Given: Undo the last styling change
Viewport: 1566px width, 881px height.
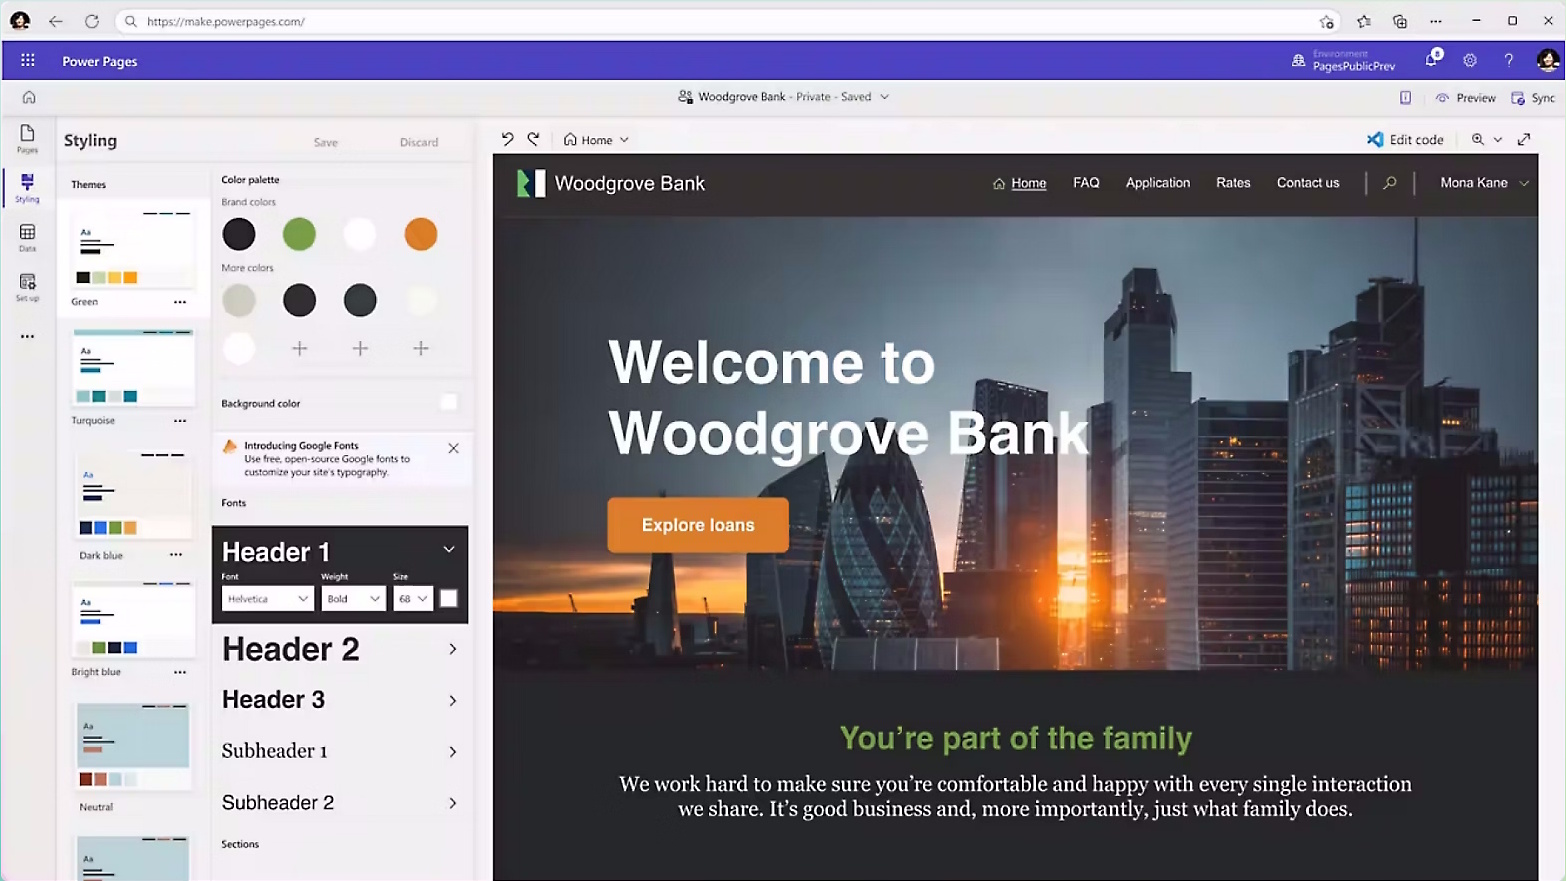Looking at the screenshot, I should pos(507,139).
